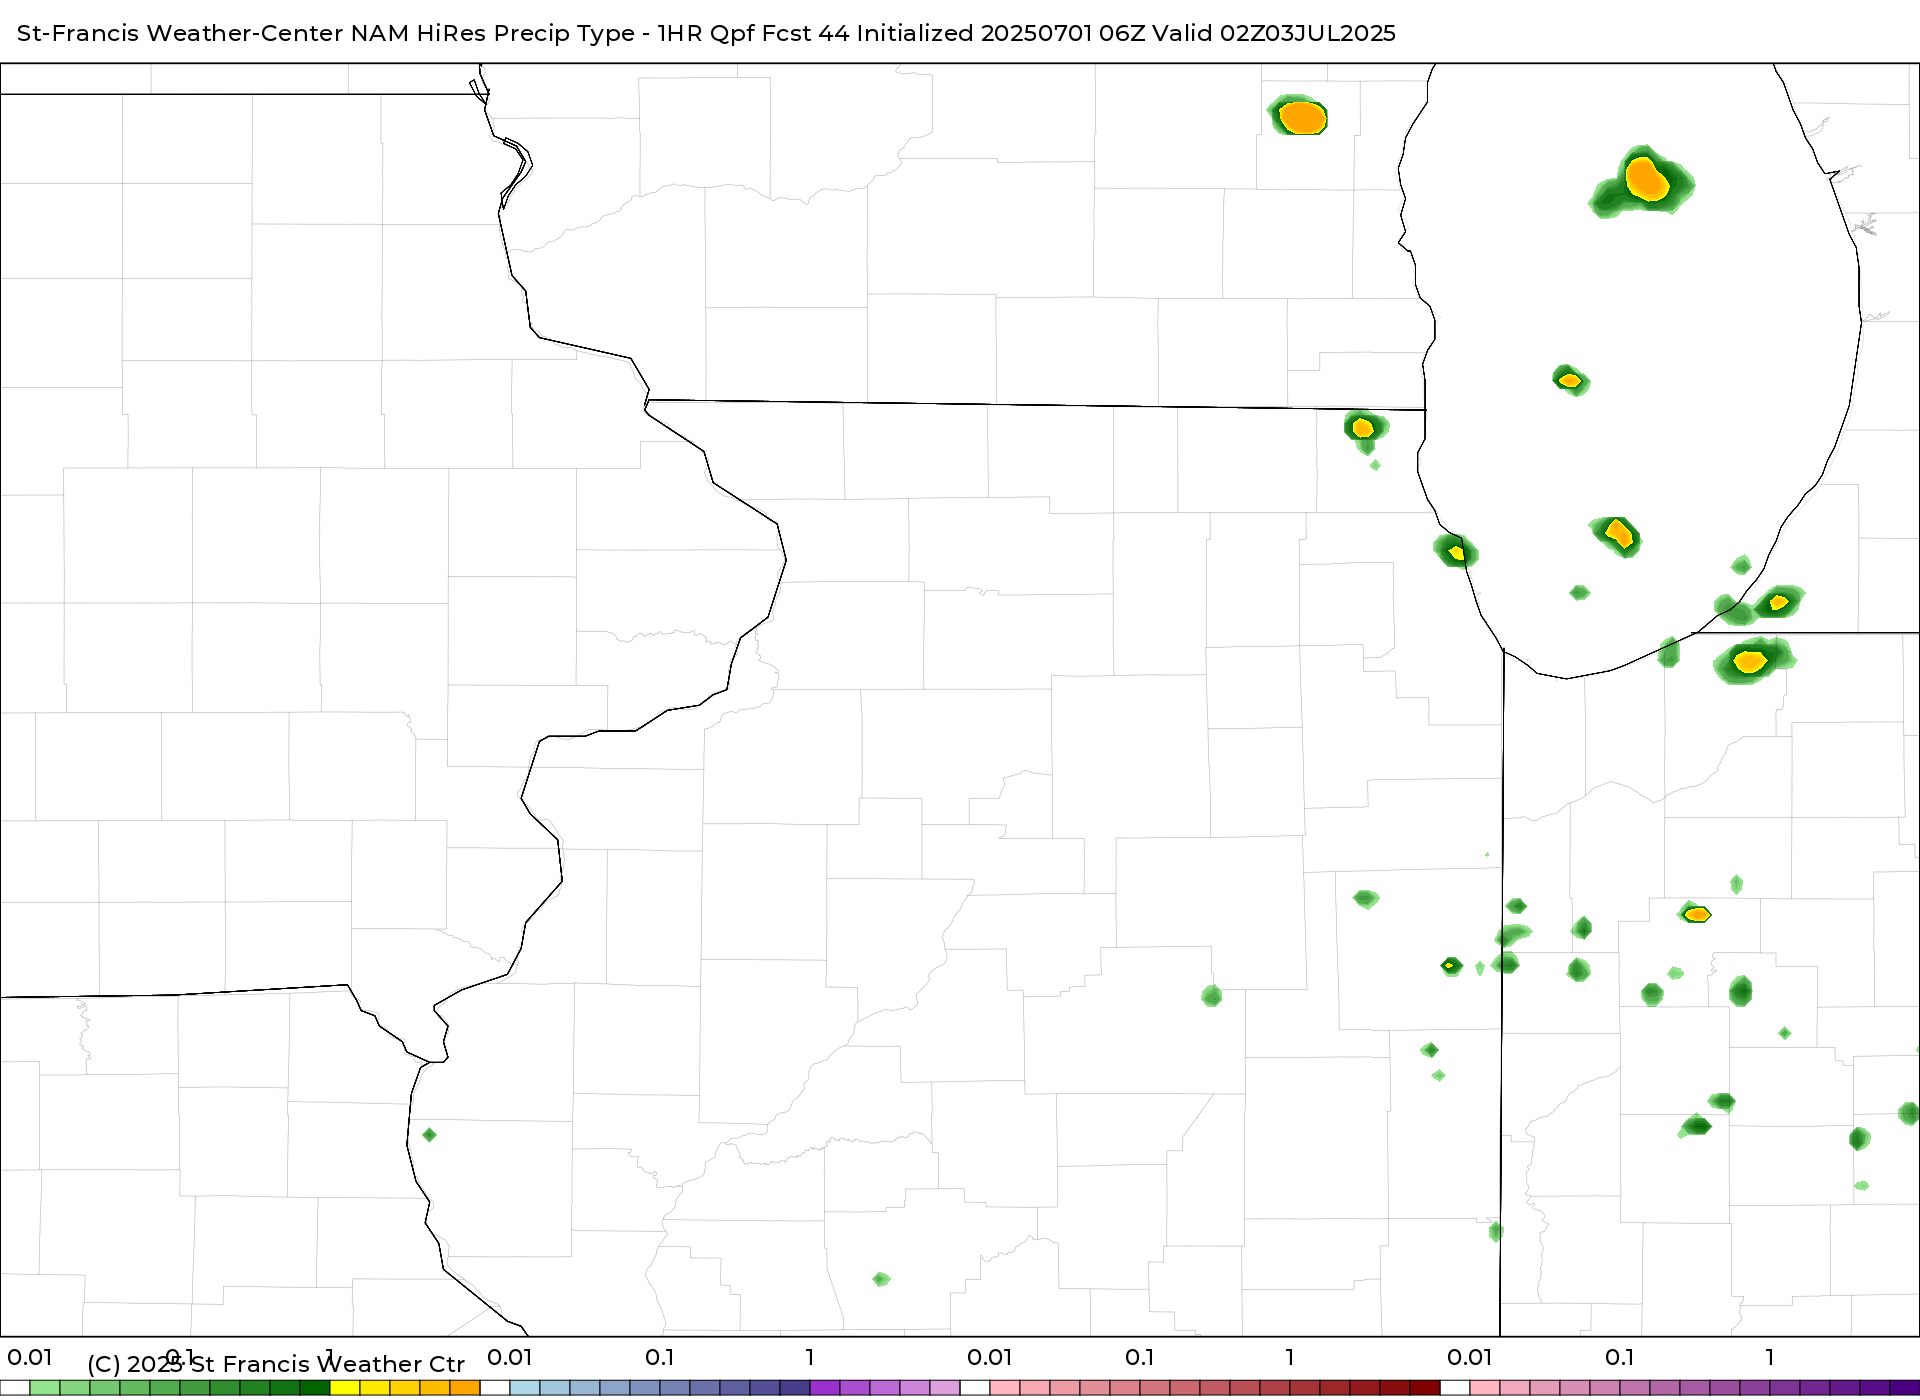
Task: Pick the orange swatch ending the yellow scale
Action: [x=465, y=1388]
